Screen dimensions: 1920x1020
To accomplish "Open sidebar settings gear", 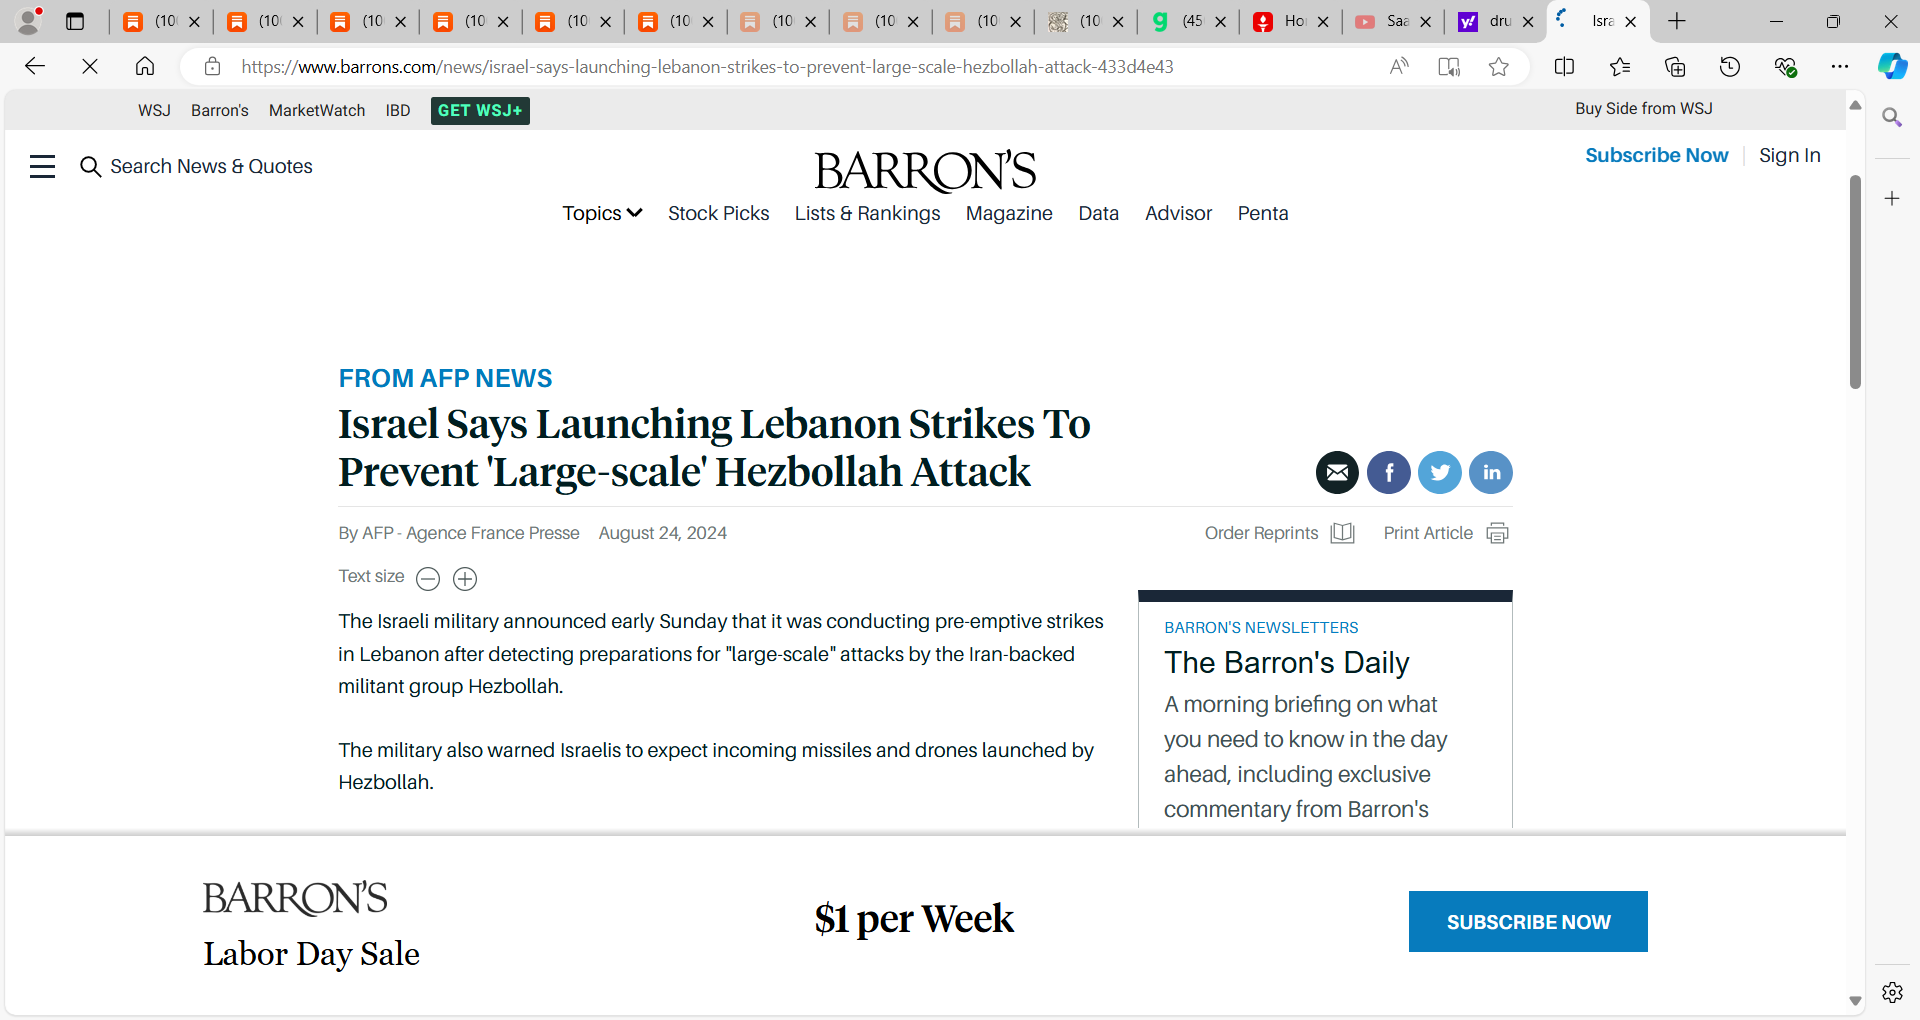I will coord(1892,992).
